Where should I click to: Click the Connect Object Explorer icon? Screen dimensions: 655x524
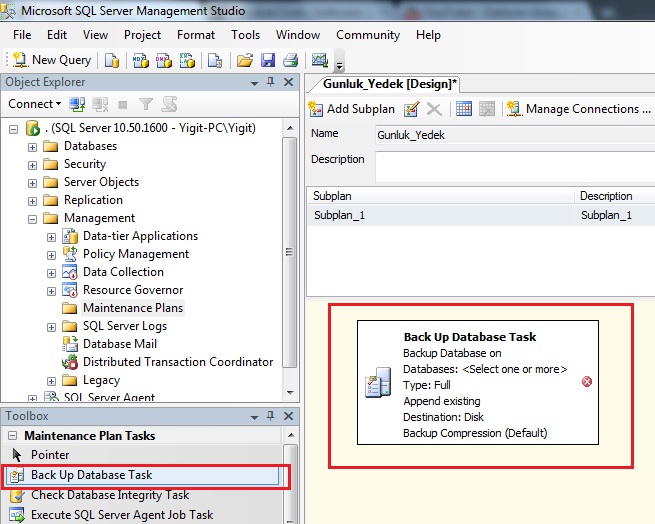(78, 104)
